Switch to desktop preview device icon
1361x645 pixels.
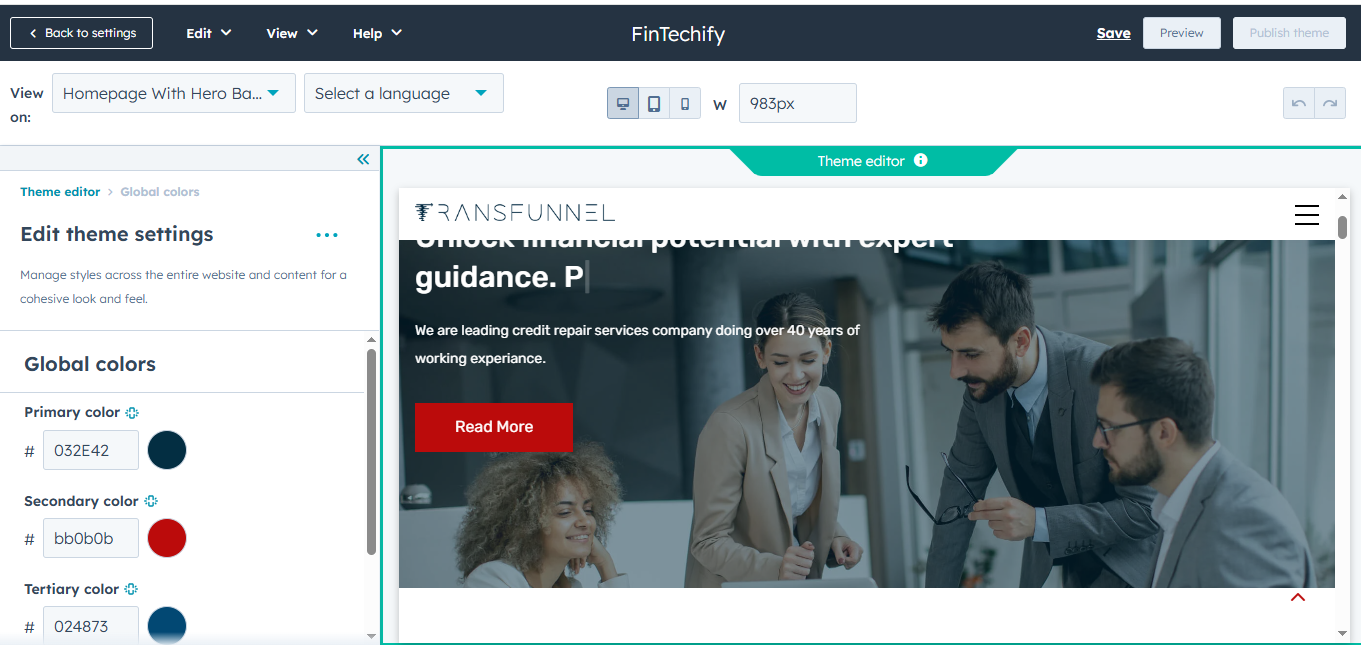(x=623, y=103)
